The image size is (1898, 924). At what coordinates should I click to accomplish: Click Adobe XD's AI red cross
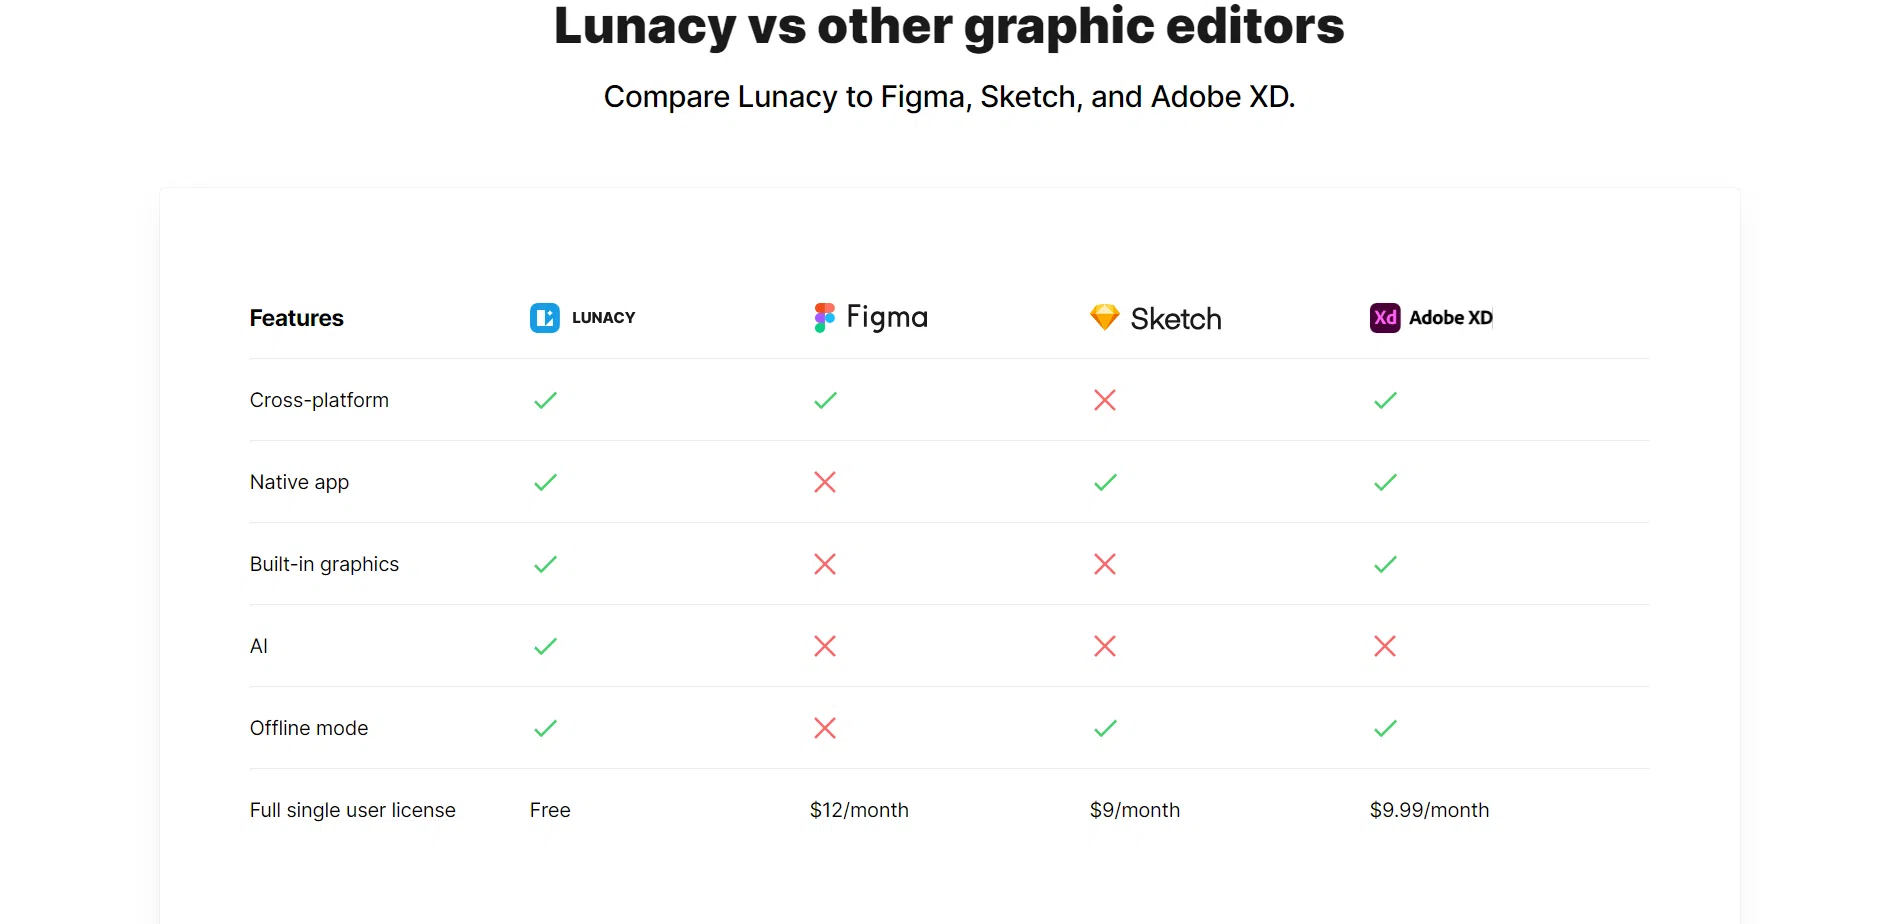point(1385,646)
